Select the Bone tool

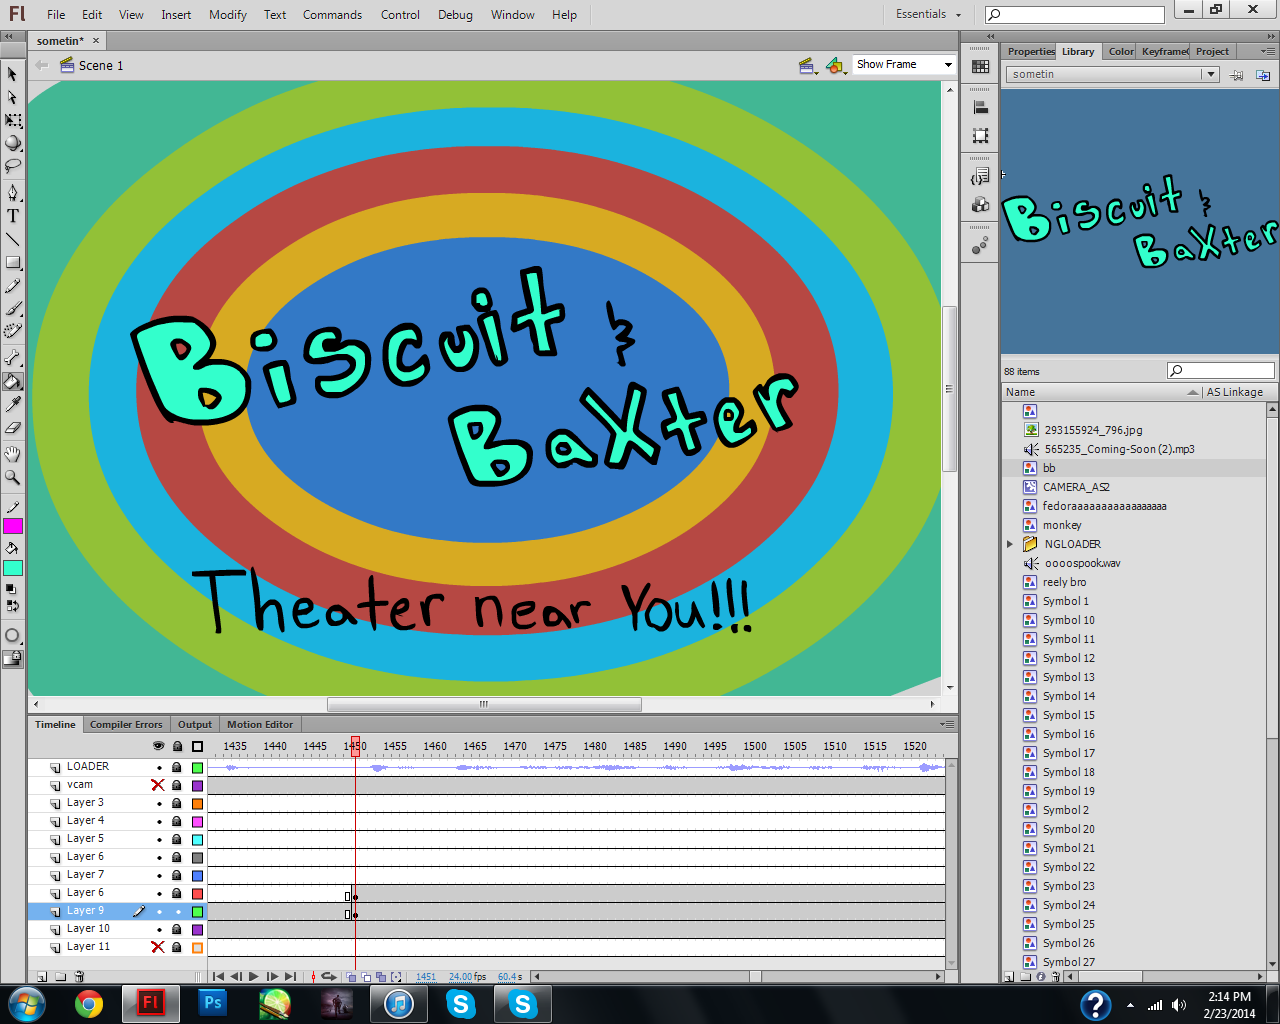click(x=12, y=357)
